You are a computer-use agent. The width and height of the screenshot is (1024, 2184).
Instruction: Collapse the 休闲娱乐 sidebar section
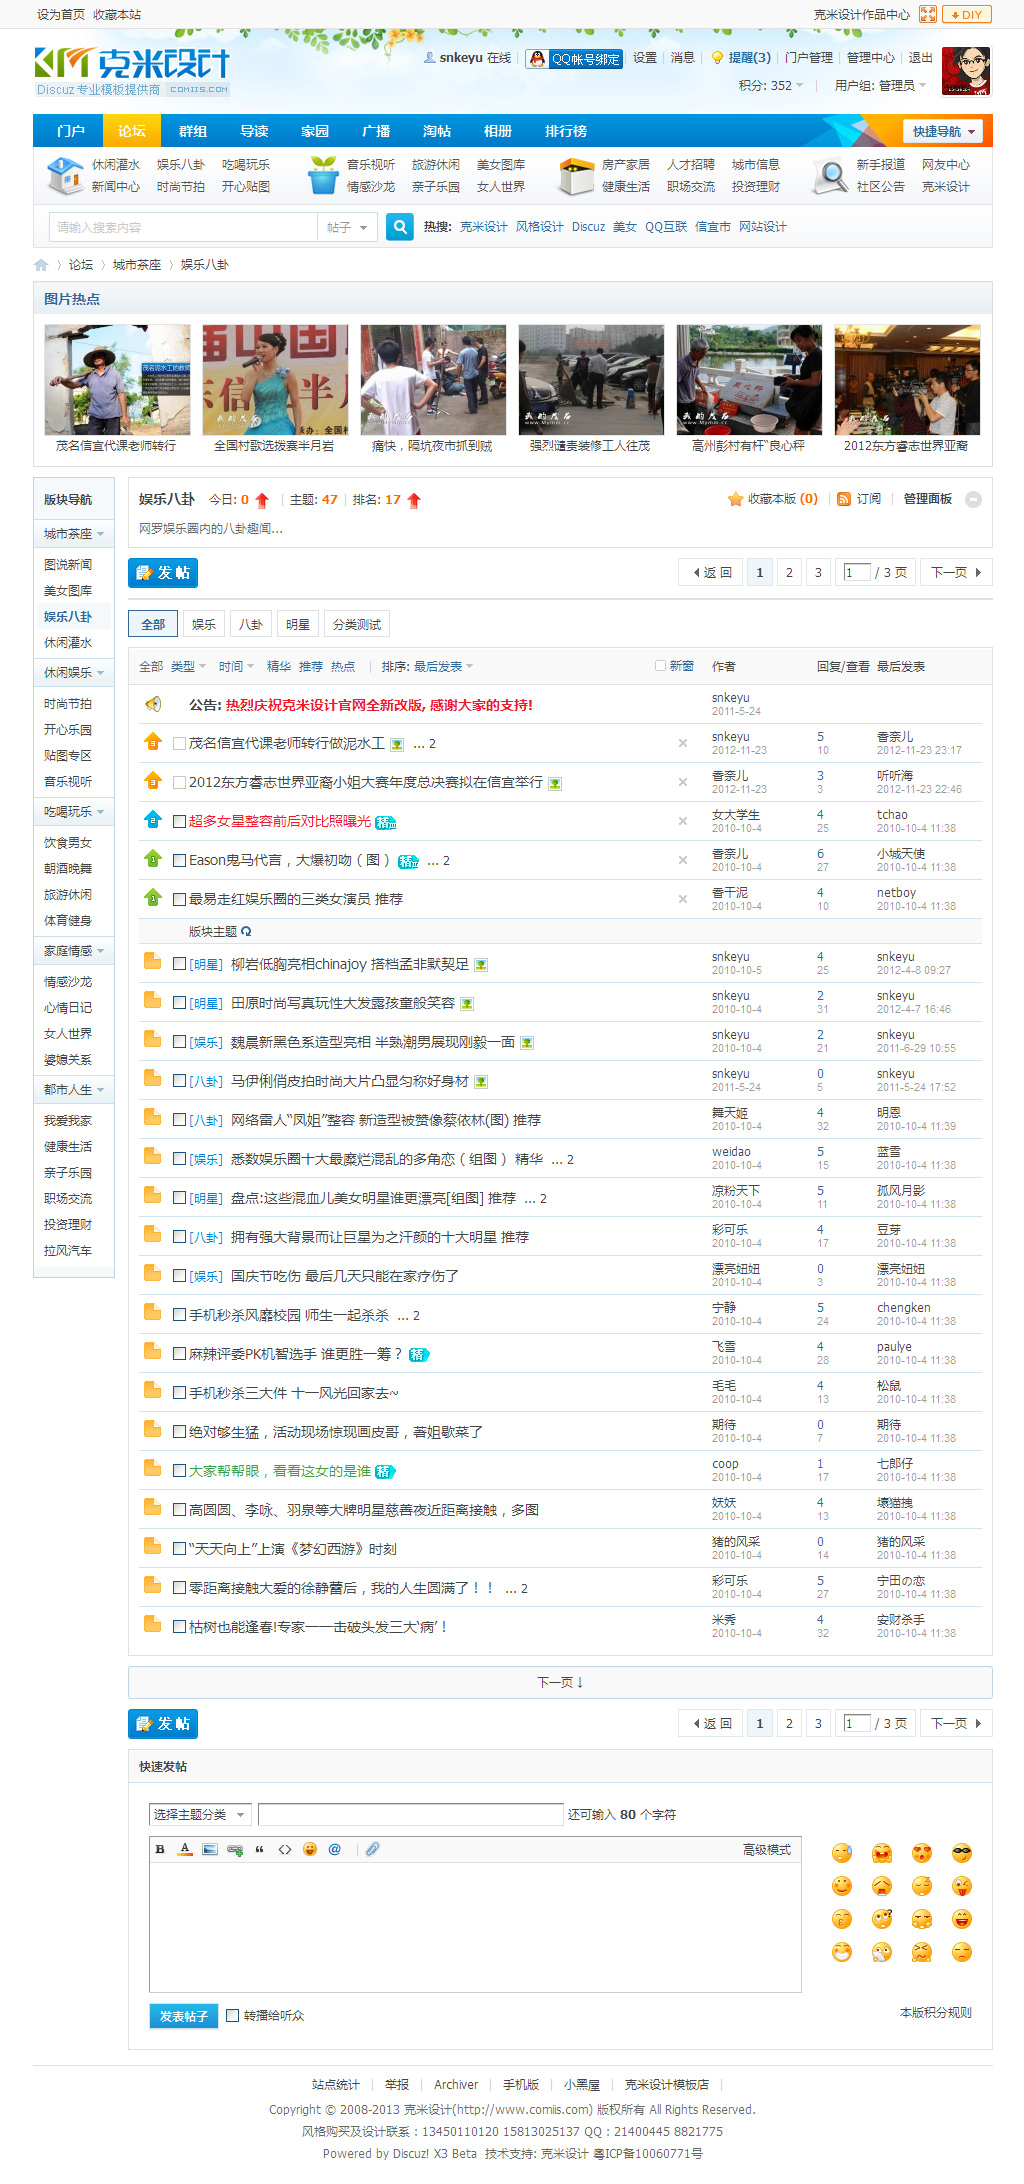100,673
